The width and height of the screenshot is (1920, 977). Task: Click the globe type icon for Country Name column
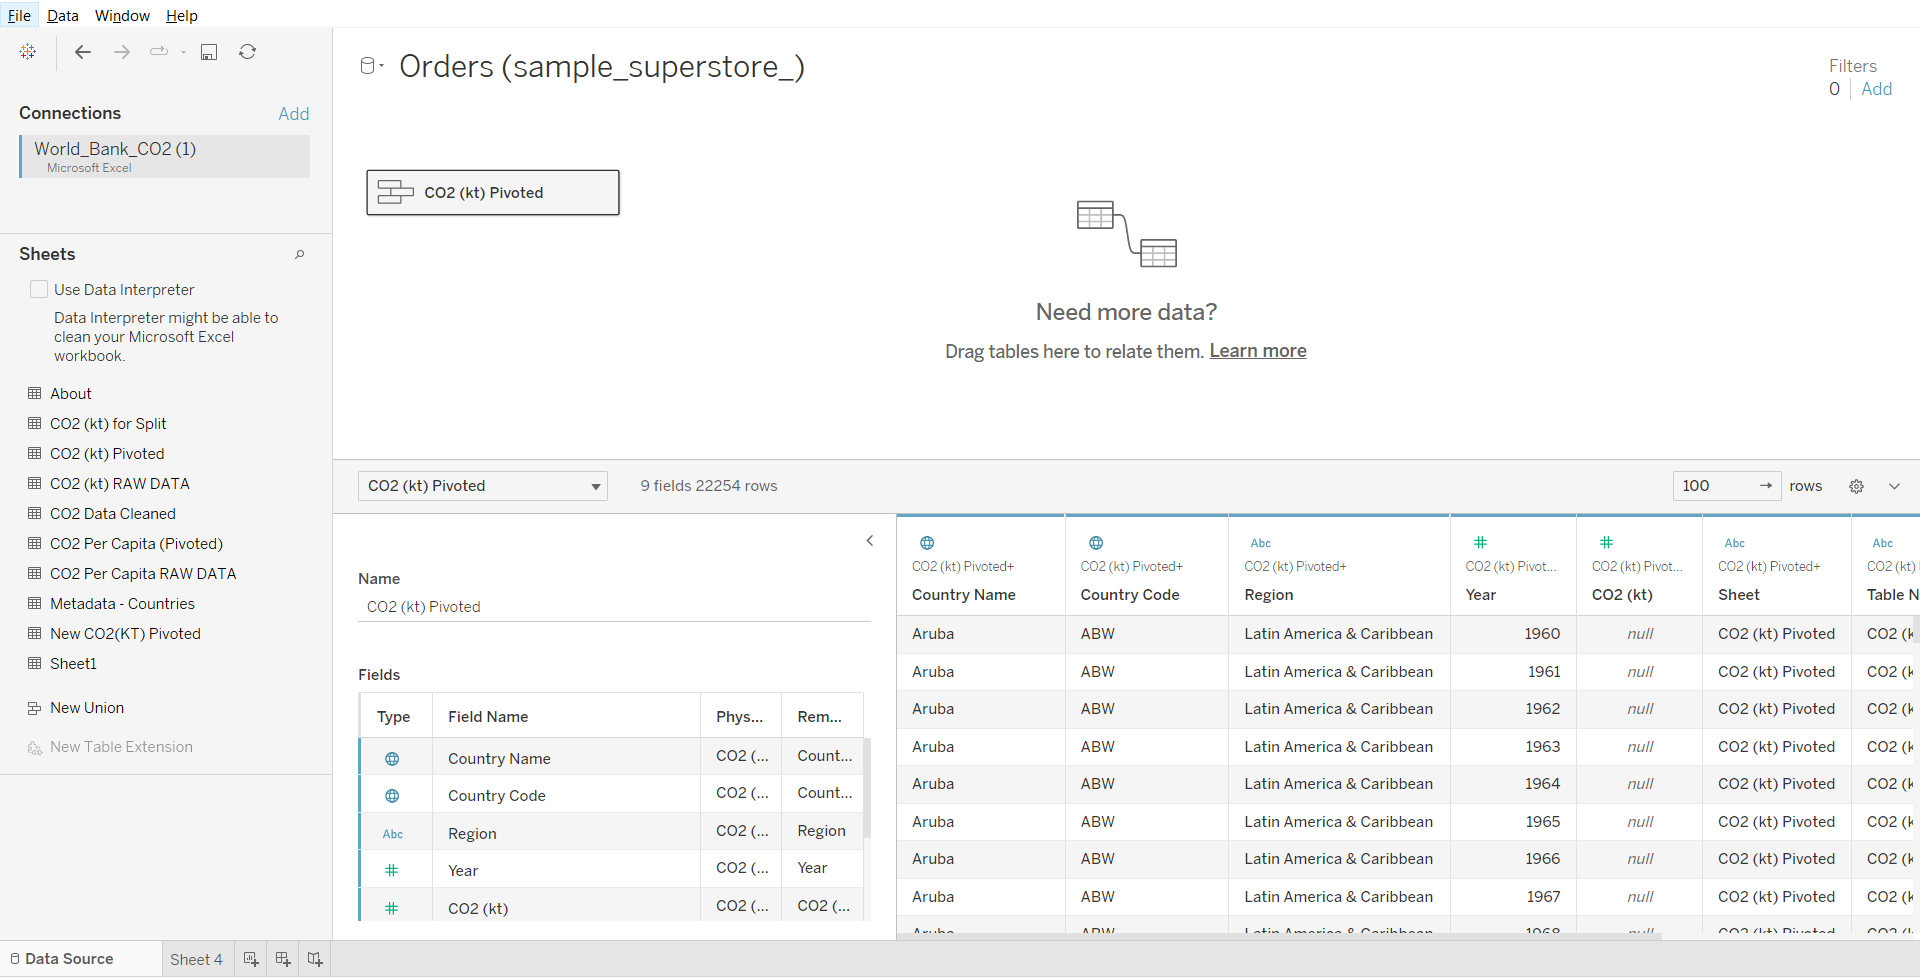click(927, 543)
